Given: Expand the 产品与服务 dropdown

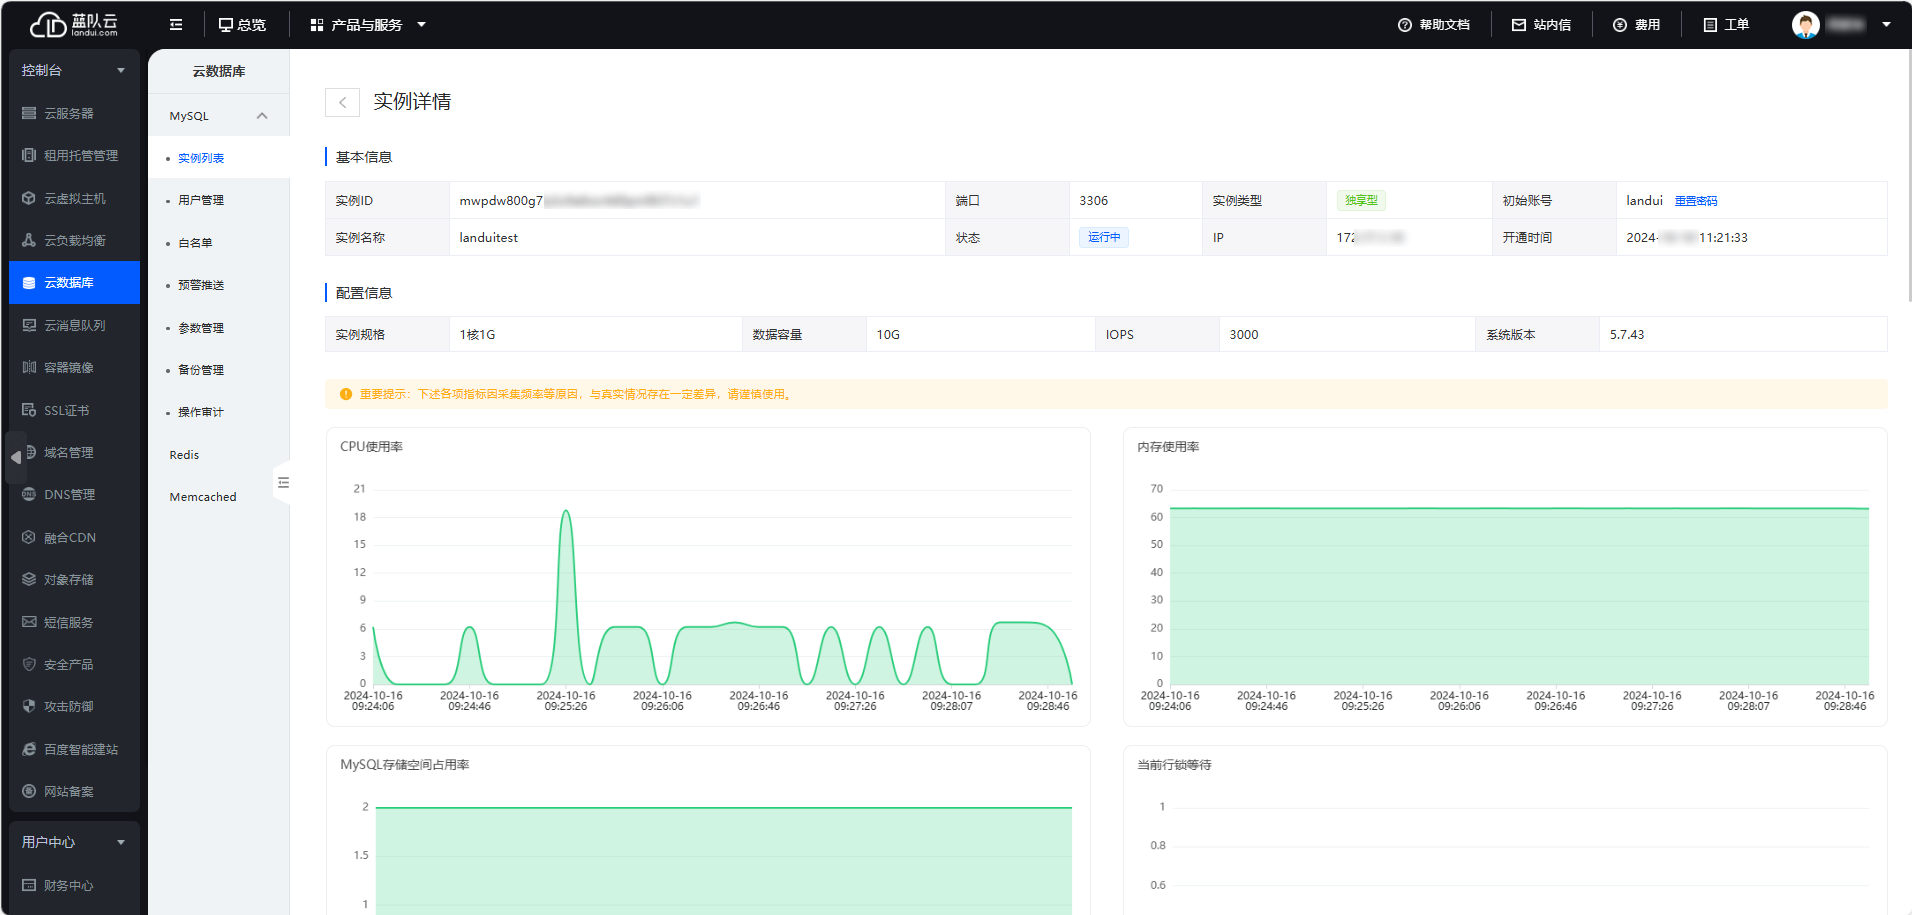Looking at the screenshot, I should pos(367,25).
